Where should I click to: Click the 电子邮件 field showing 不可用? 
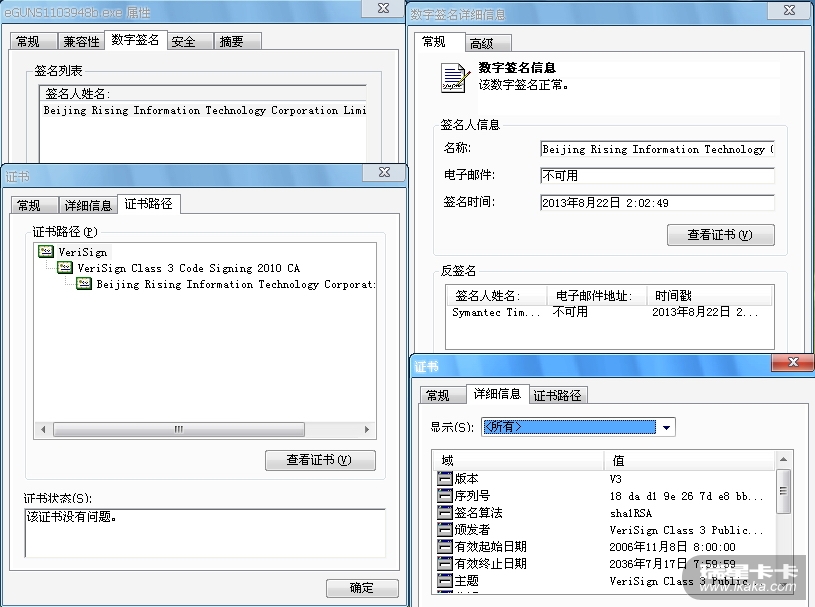(x=658, y=176)
